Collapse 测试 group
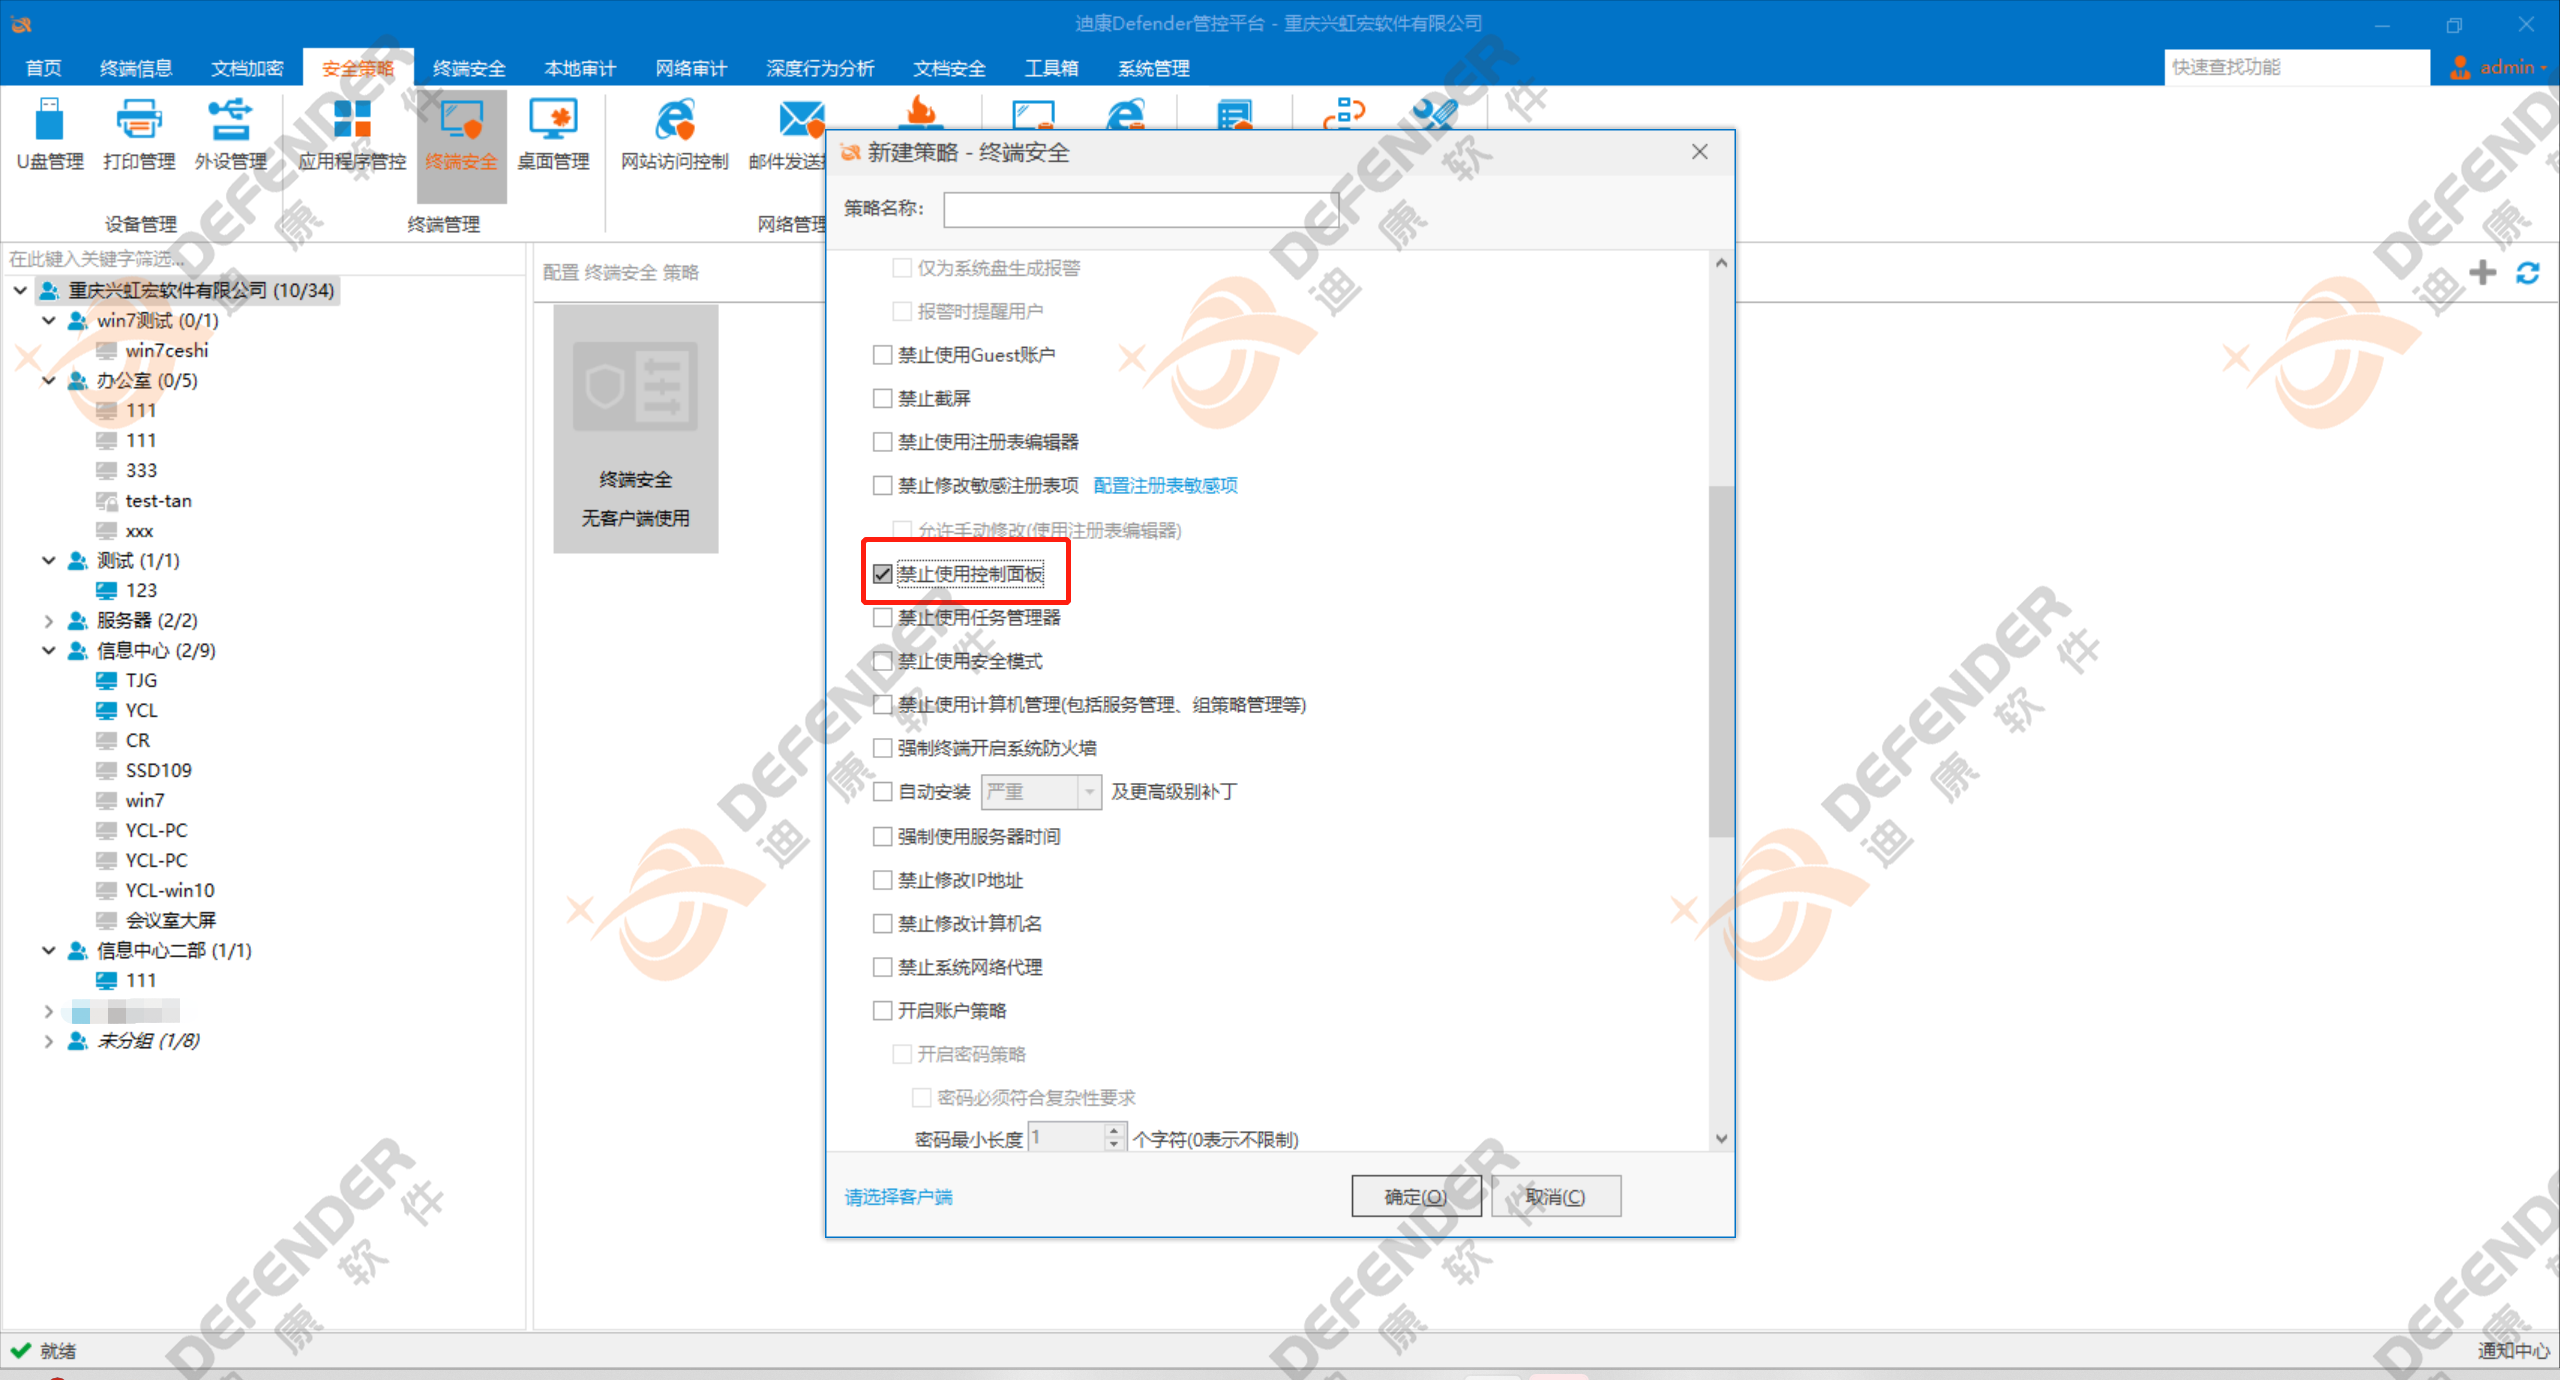 click(x=48, y=560)
